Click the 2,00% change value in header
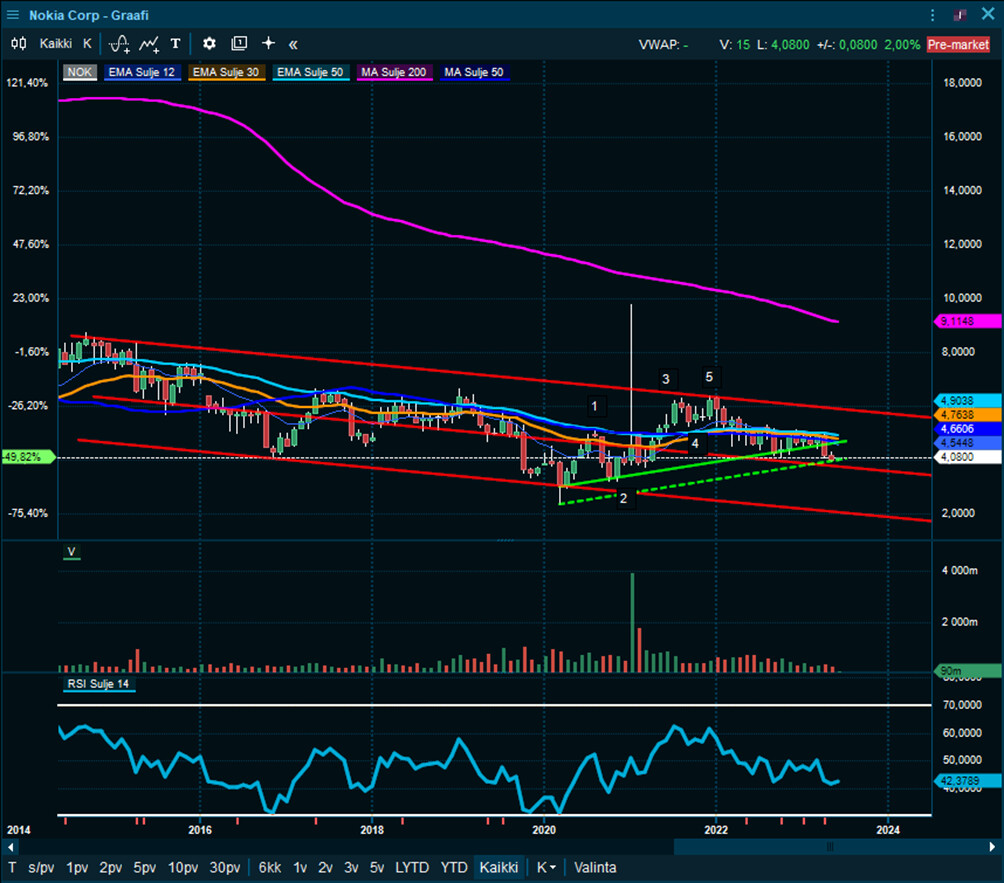The width and height of the screenshot is (1004, 883). 902,45
